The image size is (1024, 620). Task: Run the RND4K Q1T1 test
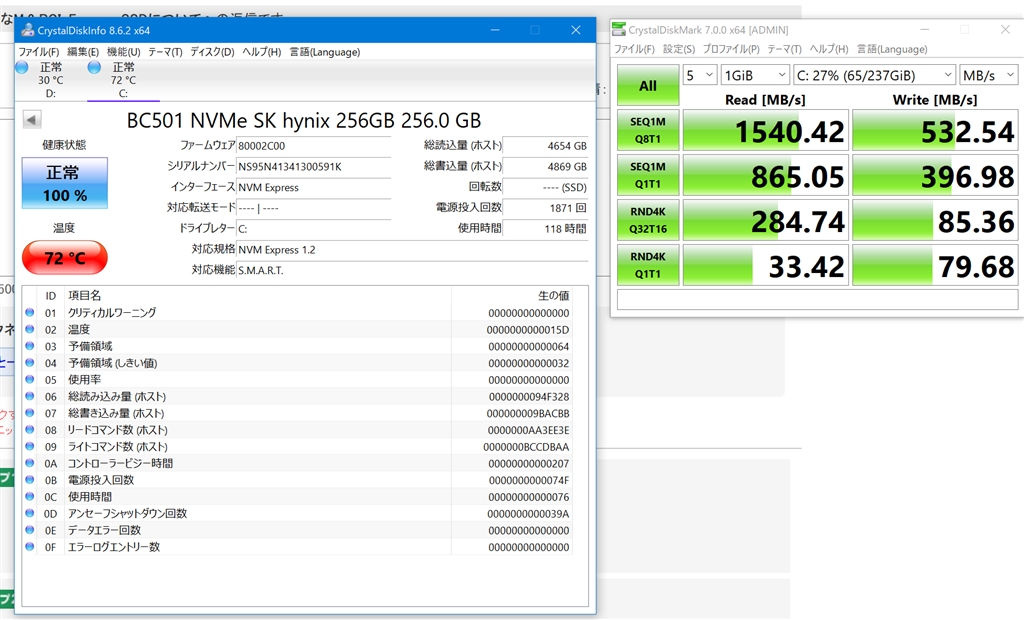point(648,265)
